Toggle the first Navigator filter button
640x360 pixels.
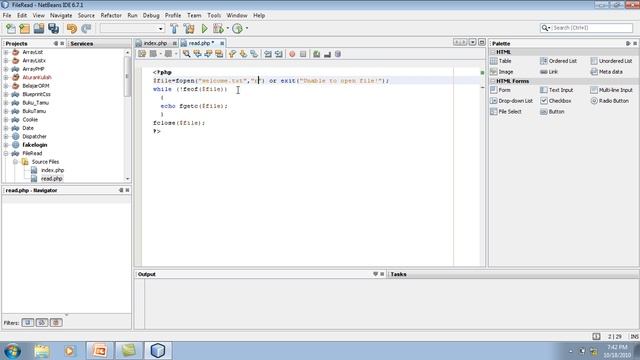(28, 322)
